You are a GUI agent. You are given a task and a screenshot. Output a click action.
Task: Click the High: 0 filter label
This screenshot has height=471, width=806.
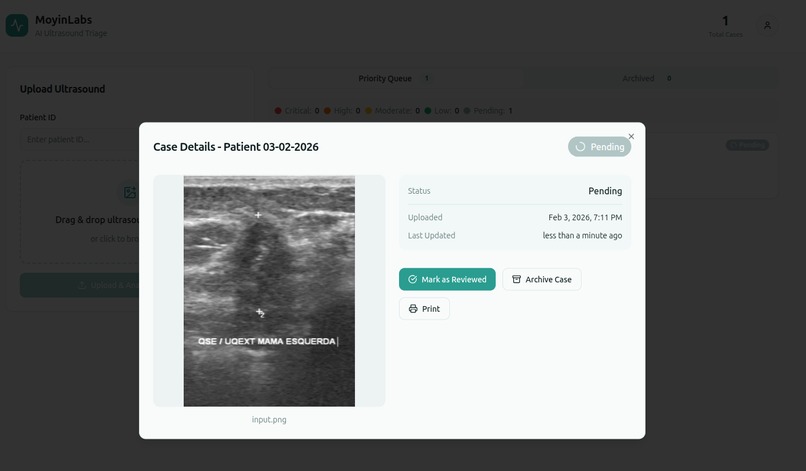tap(342, 111)
